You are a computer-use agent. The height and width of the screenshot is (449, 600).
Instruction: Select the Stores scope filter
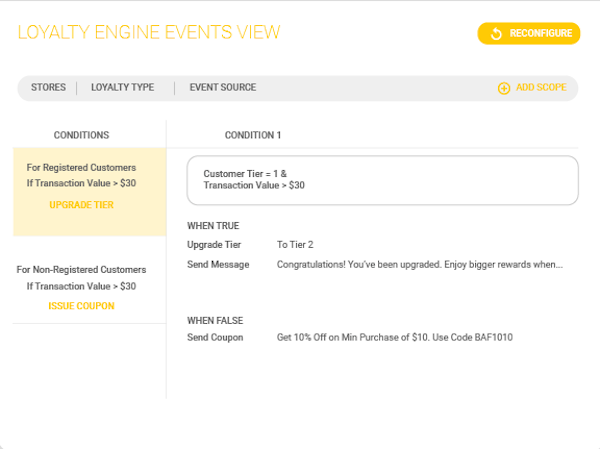coord(48,88)
